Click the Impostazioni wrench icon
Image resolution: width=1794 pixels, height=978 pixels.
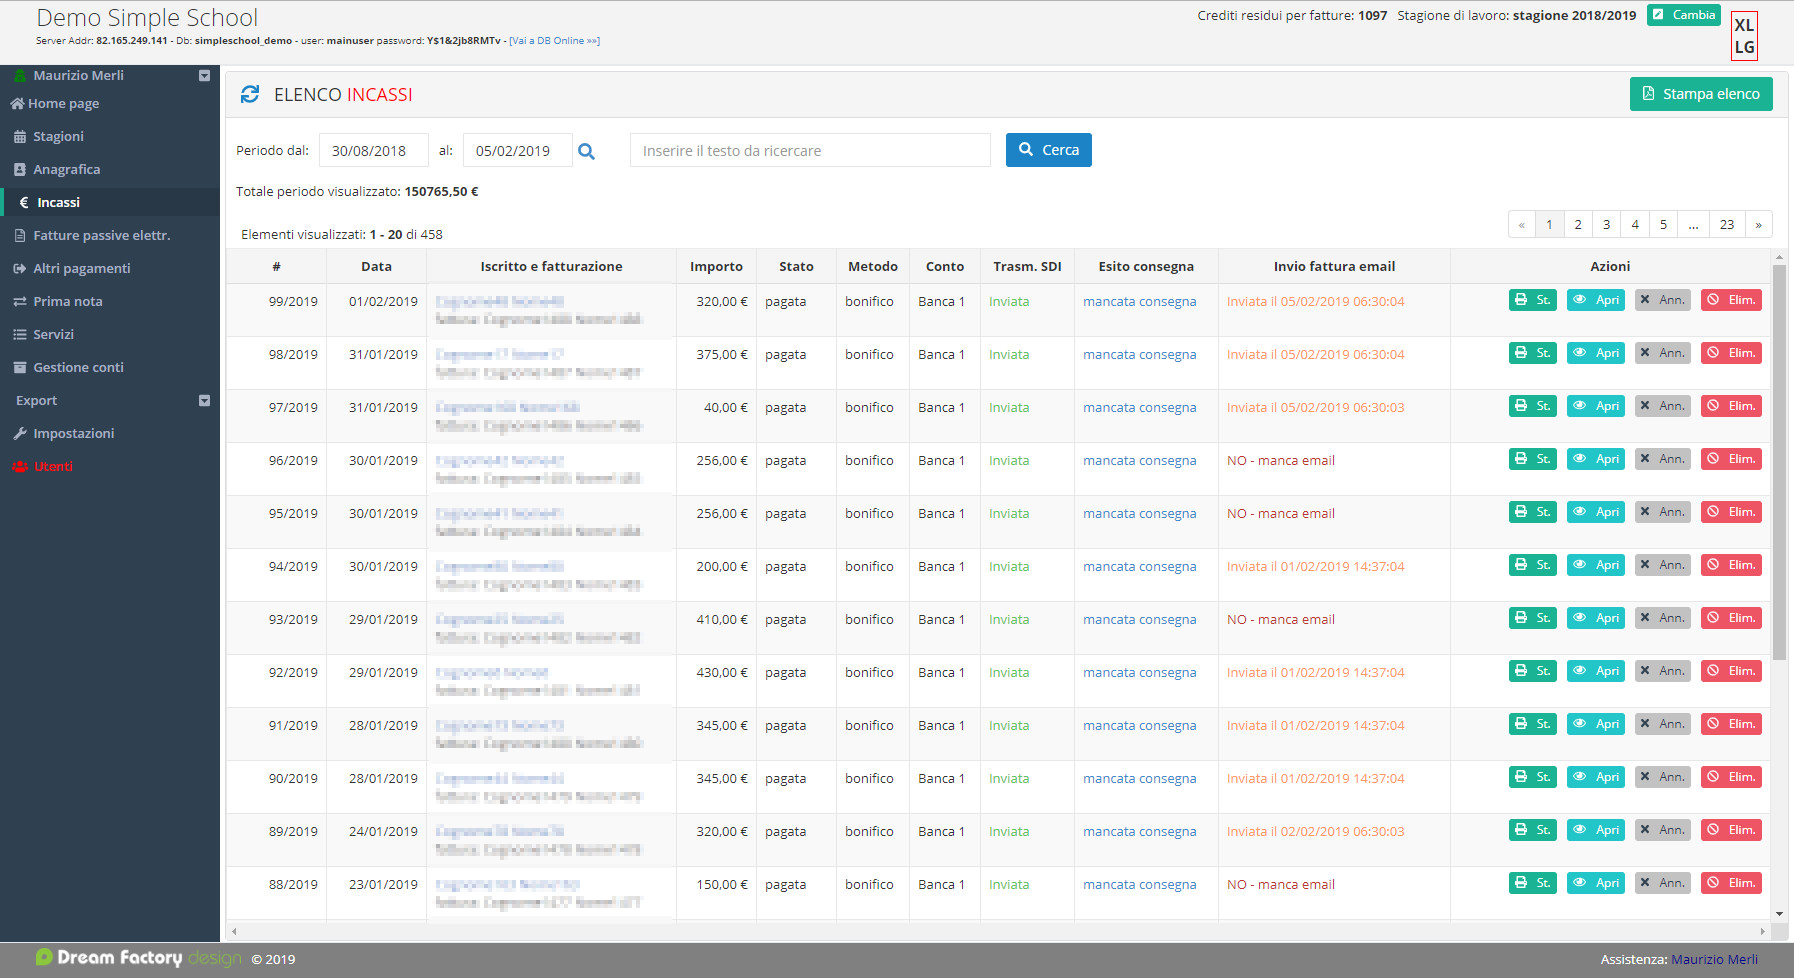click(x=19, y=434)
